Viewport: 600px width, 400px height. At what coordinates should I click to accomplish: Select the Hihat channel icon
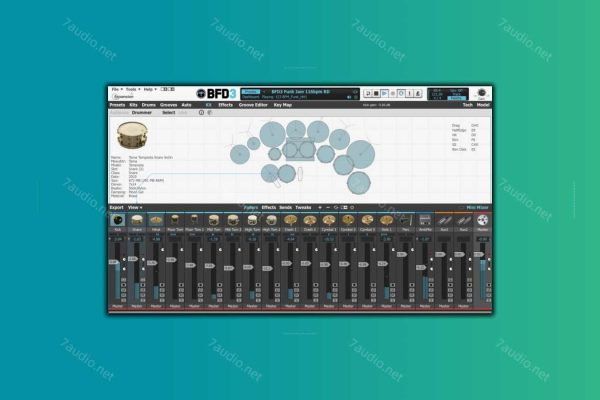[156, 220]
